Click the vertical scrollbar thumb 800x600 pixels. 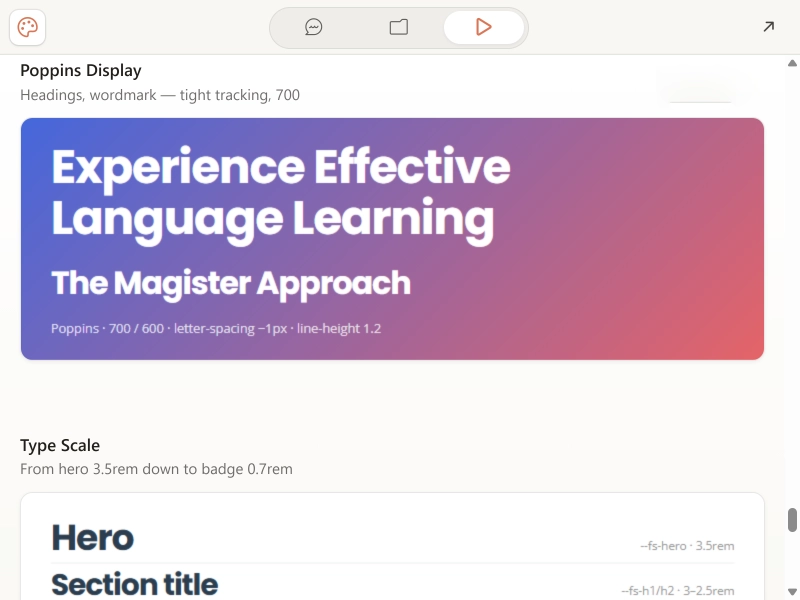click(792, 520)
